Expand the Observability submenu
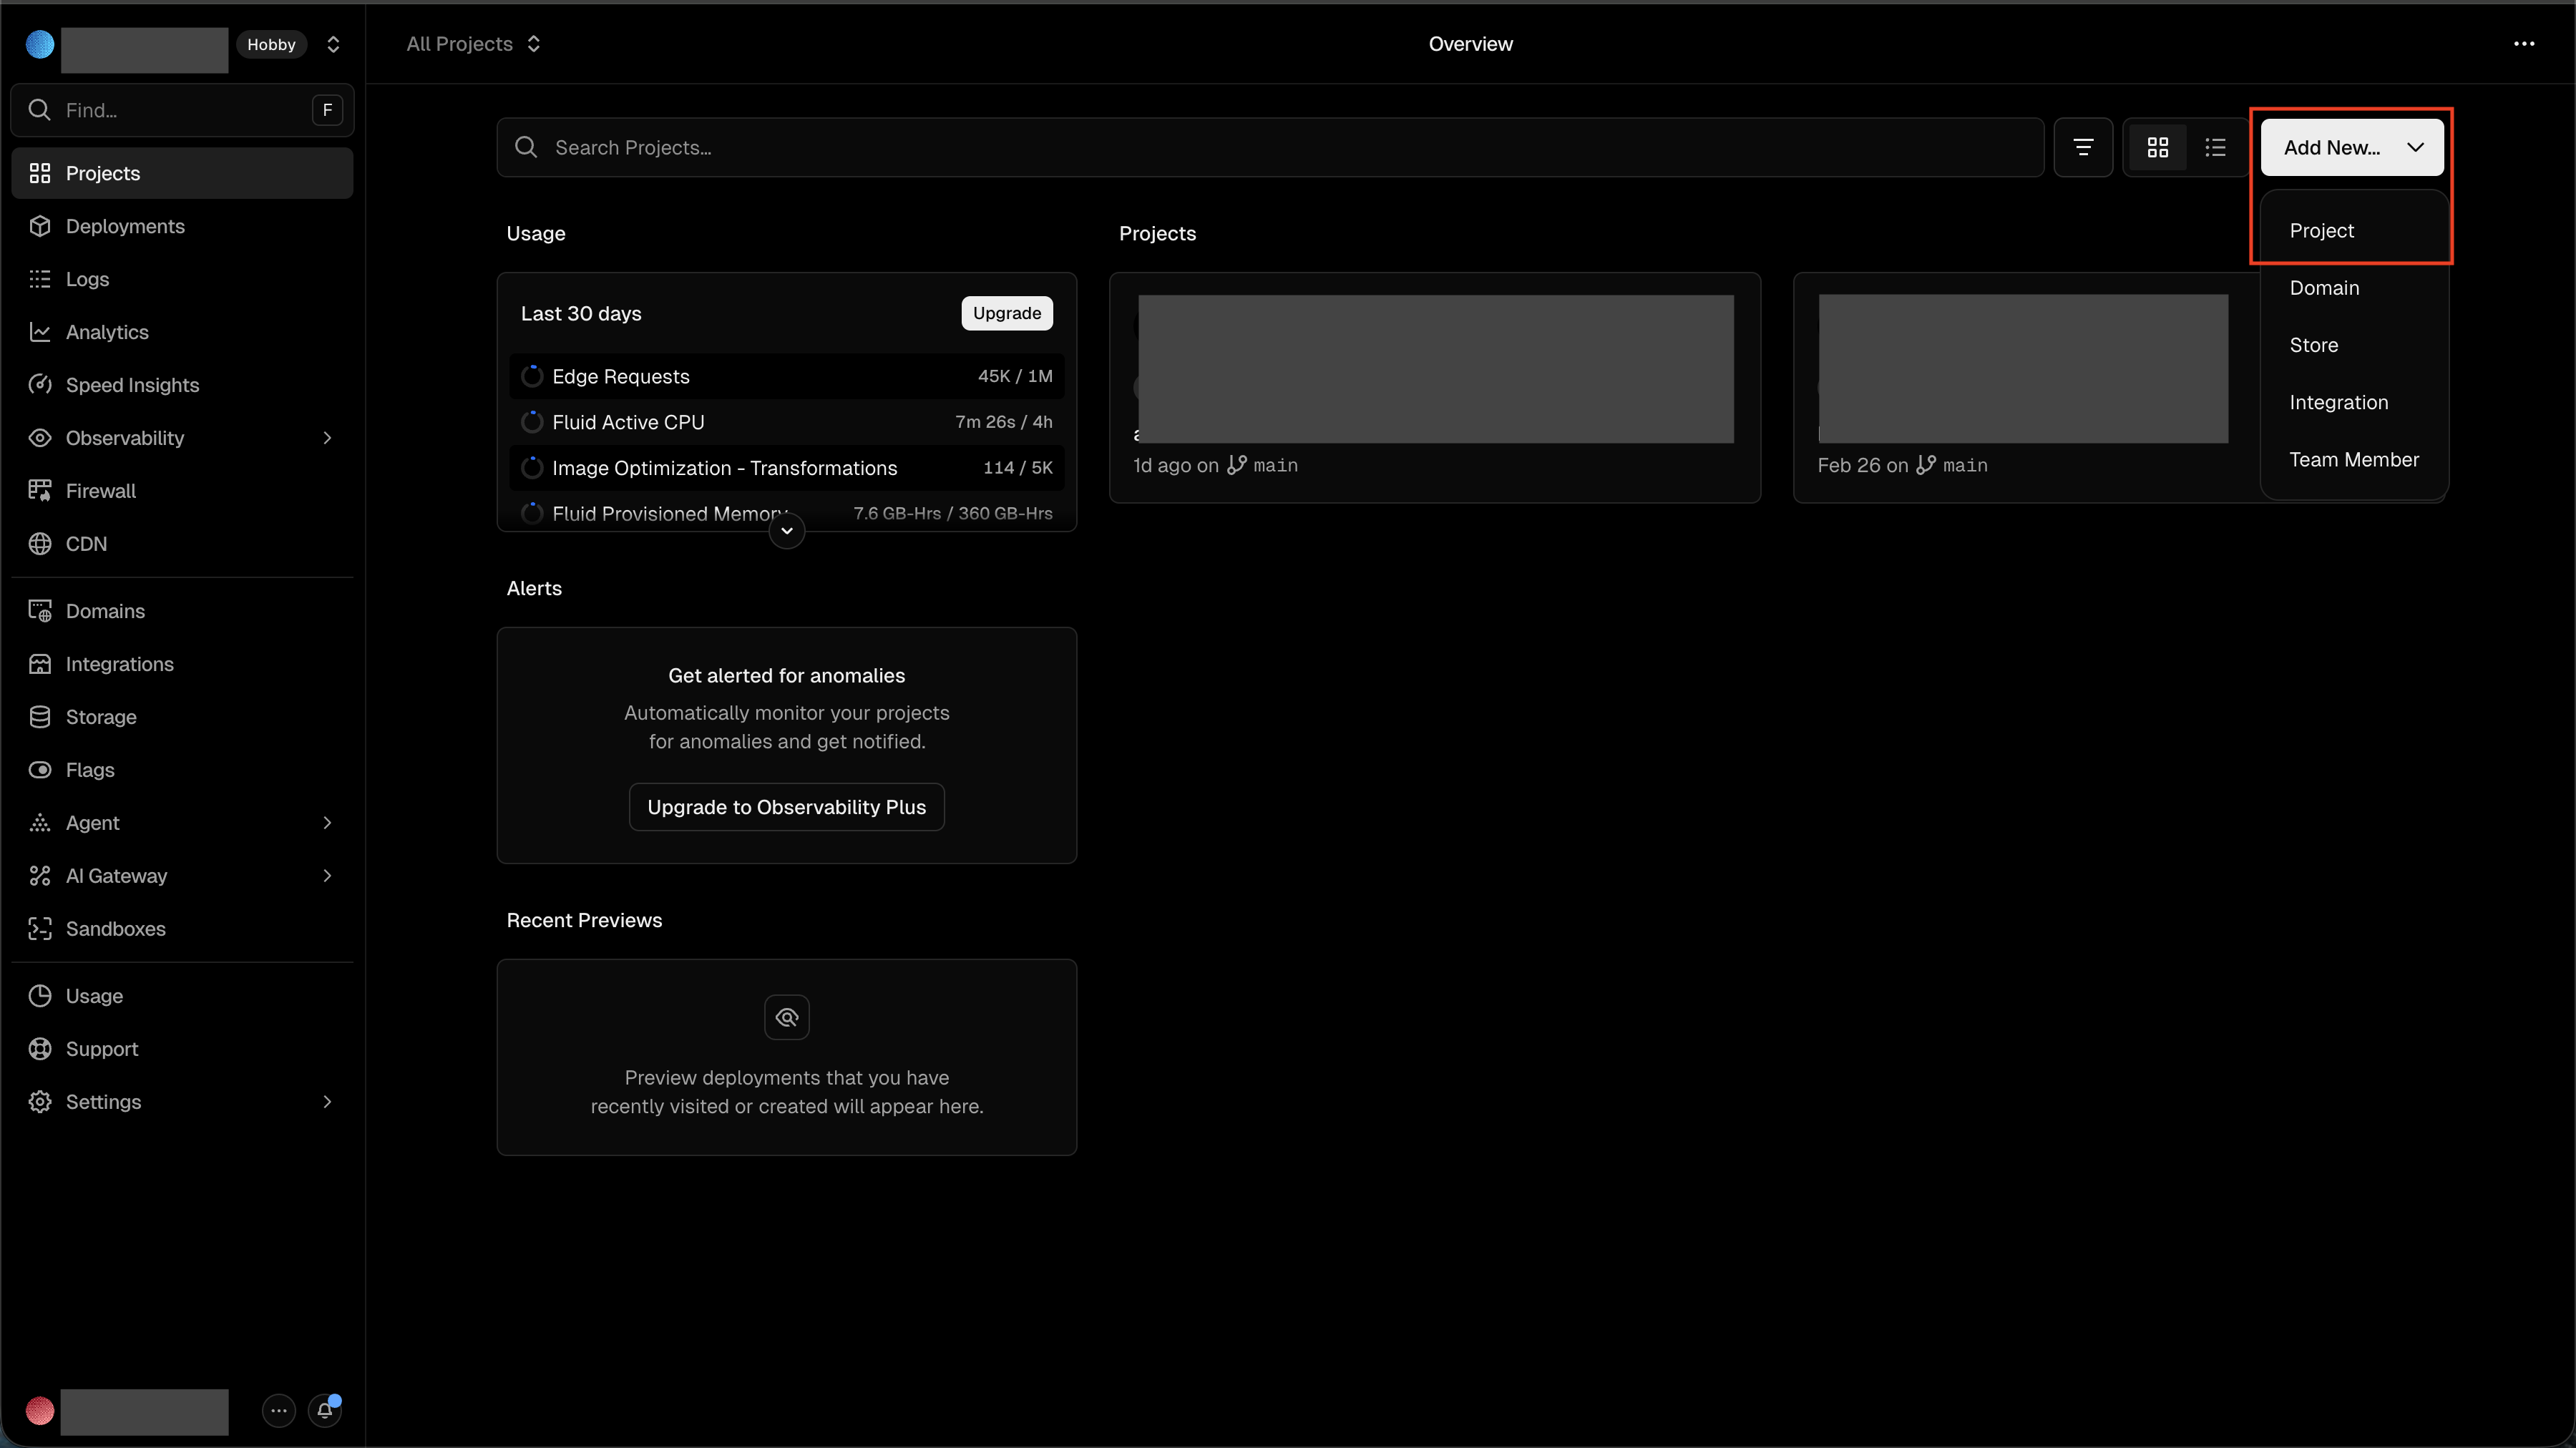Viewport: 2576px width, 1448px height. (327, 438)
